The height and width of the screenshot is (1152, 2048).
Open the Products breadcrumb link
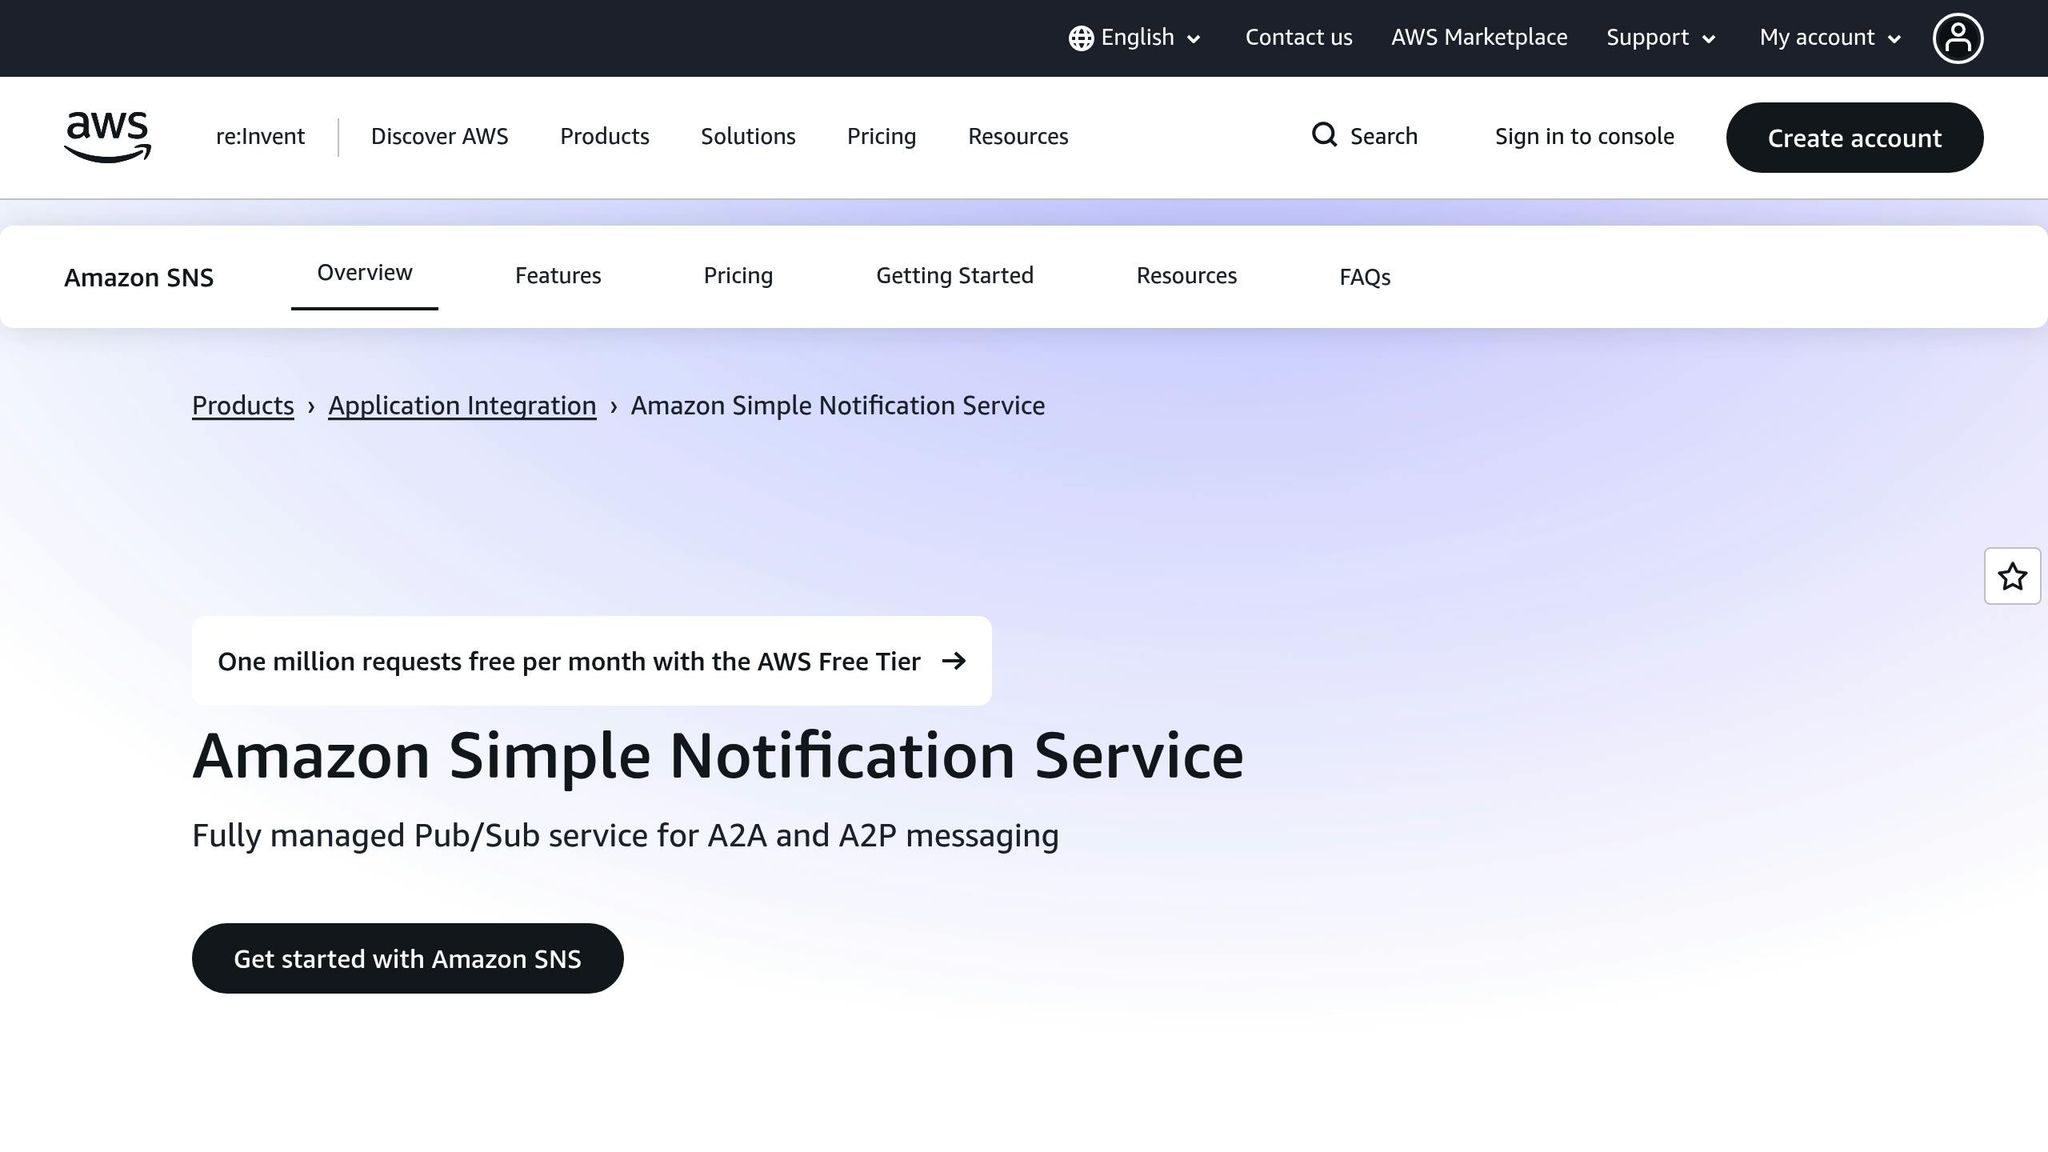tap(242, 405)
